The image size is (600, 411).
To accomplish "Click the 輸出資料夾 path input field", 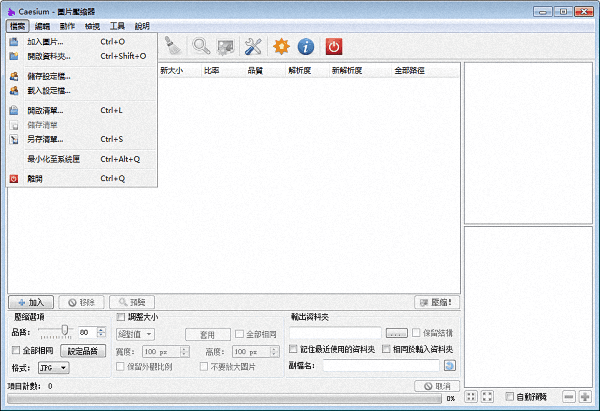I will tap(335, 333).
